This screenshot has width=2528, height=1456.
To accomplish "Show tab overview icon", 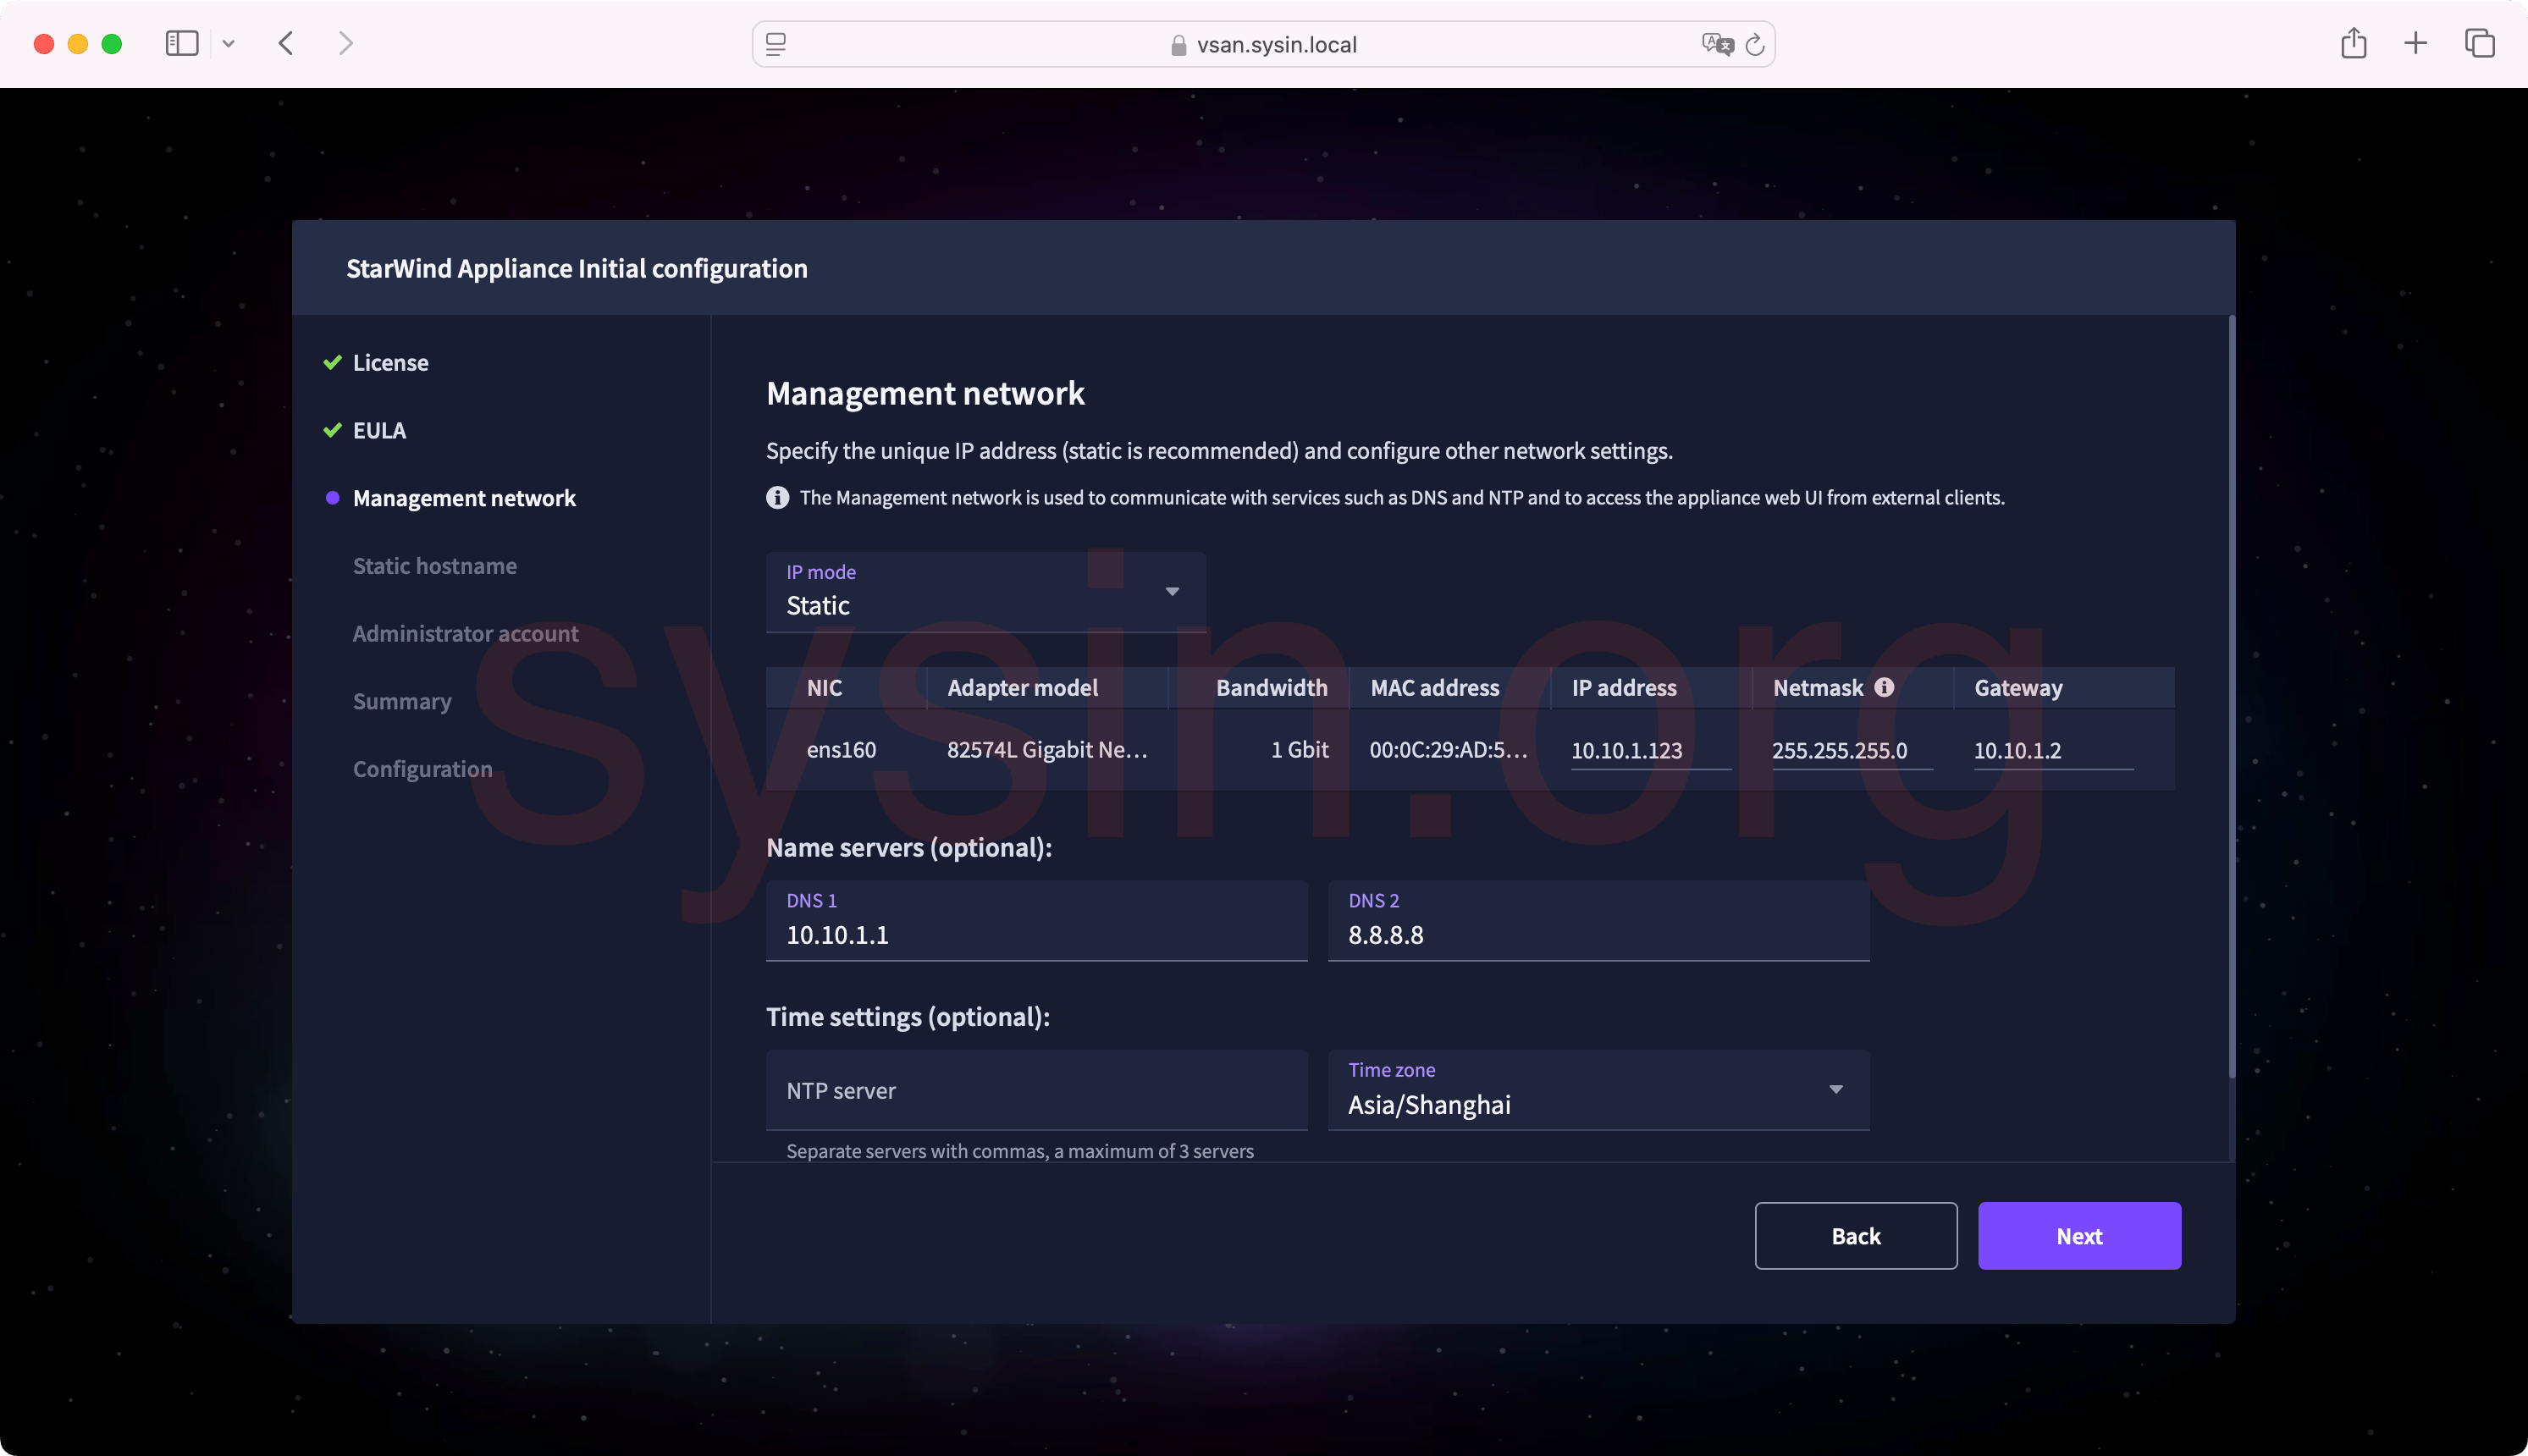I will pyautogui.click(x=2479, y=43).
